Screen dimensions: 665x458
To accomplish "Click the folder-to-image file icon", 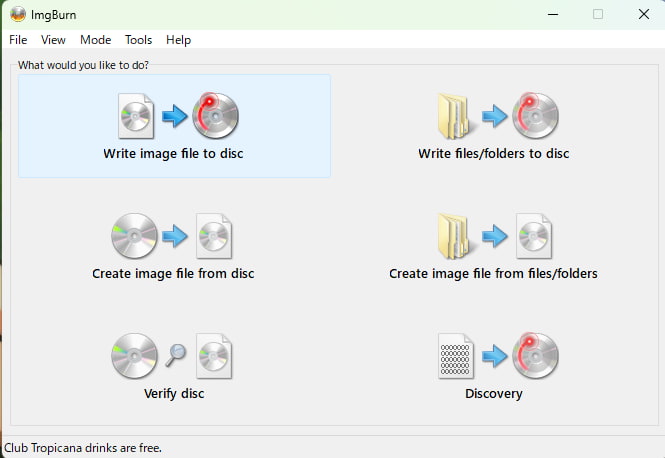I will 493,236.
